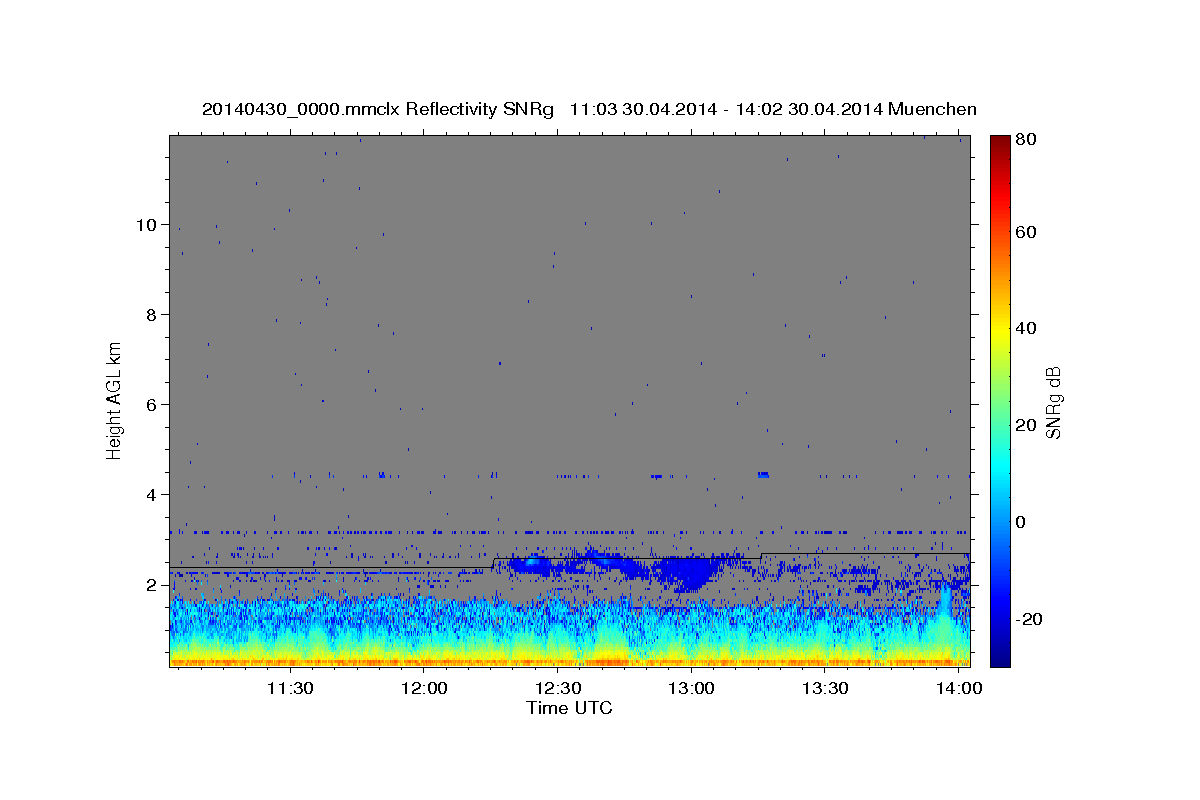Click the height tick label 6
The image size is (1200, 800).
pos(150,405)
